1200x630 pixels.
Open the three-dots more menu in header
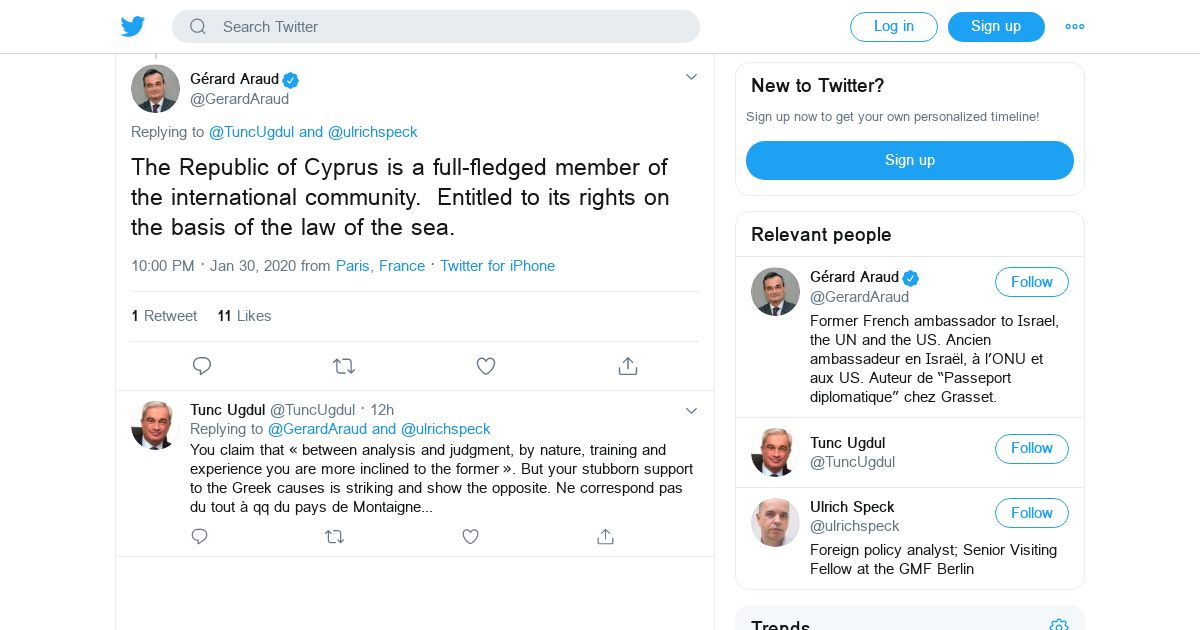coord(1075,27)
